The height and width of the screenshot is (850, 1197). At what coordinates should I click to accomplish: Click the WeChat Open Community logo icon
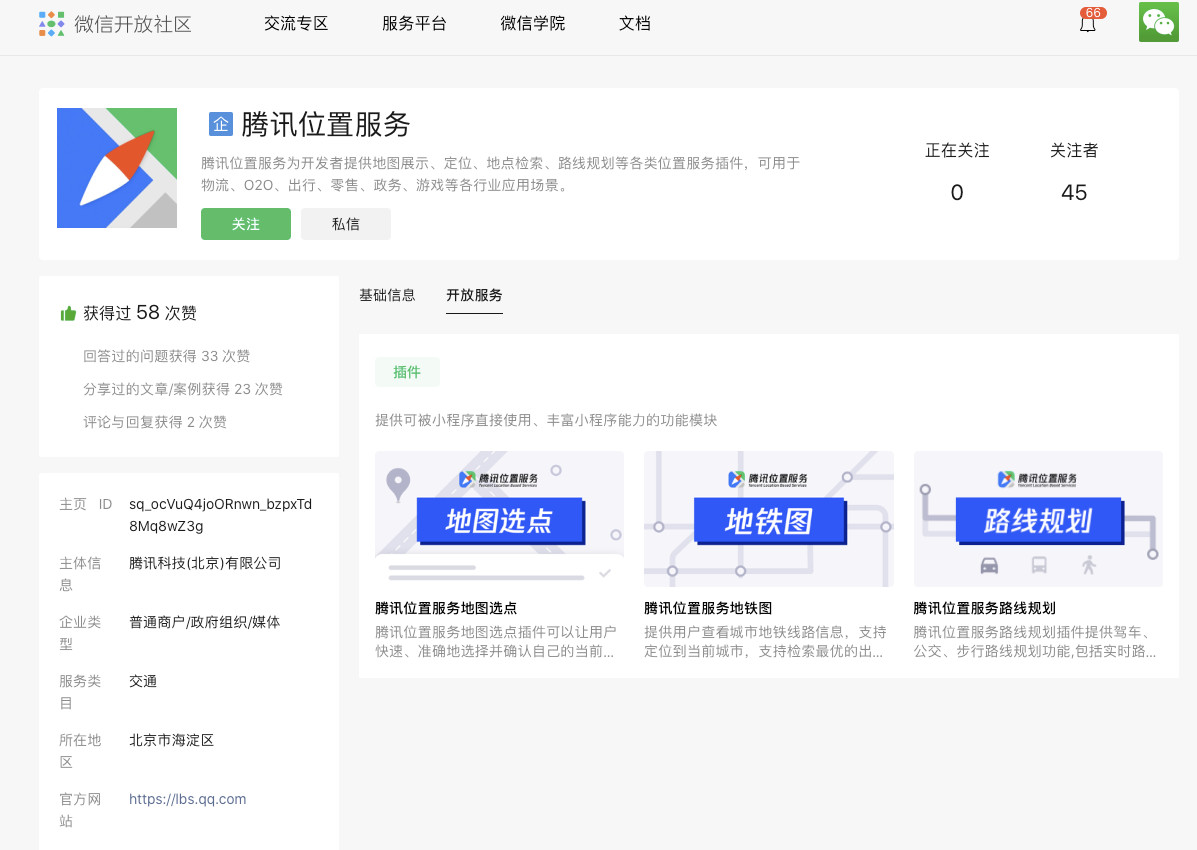[x=51, y=24]
